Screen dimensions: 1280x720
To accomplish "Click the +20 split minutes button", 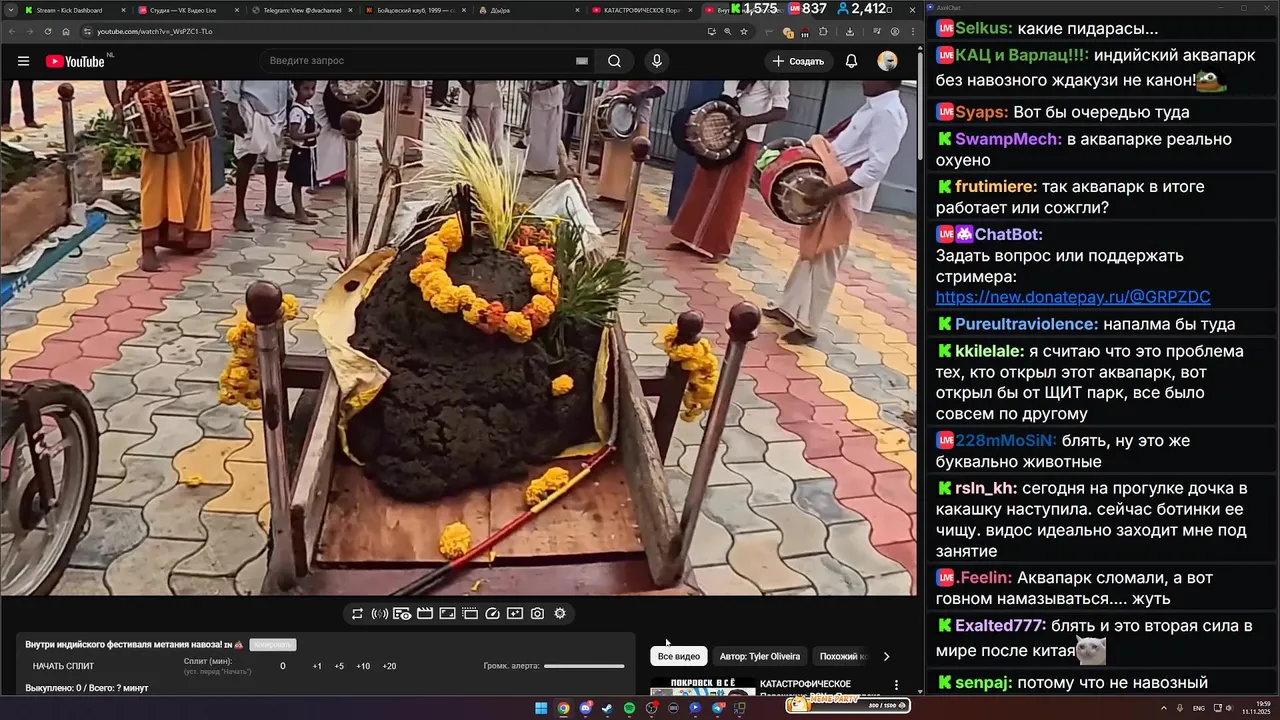I will [389, 666].
